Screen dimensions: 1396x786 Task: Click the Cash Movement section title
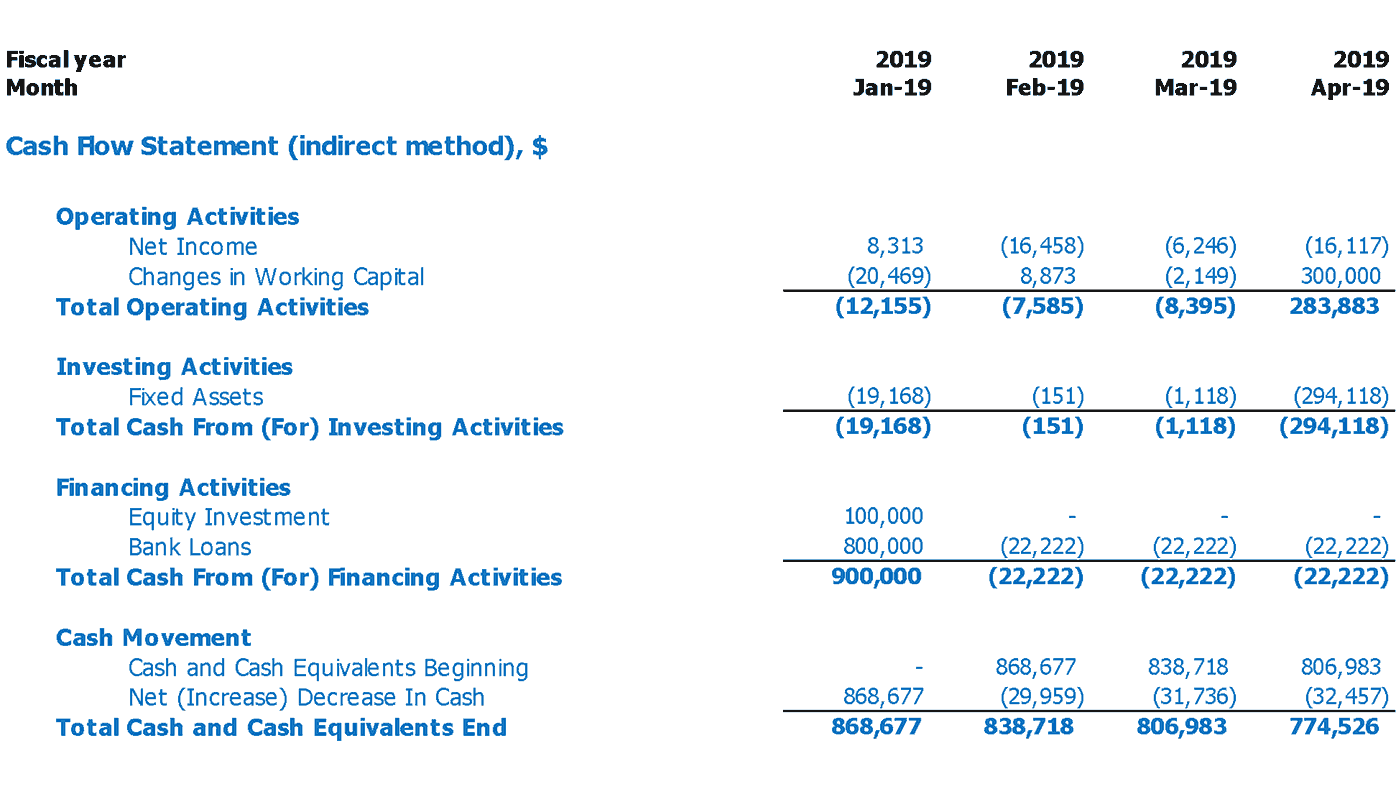click(153, 638)
